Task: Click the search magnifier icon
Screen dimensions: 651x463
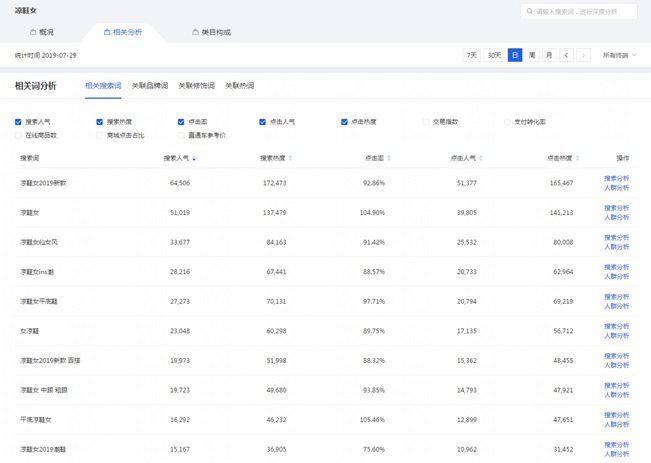Action: pyautogui.click(x=530, y=11)
